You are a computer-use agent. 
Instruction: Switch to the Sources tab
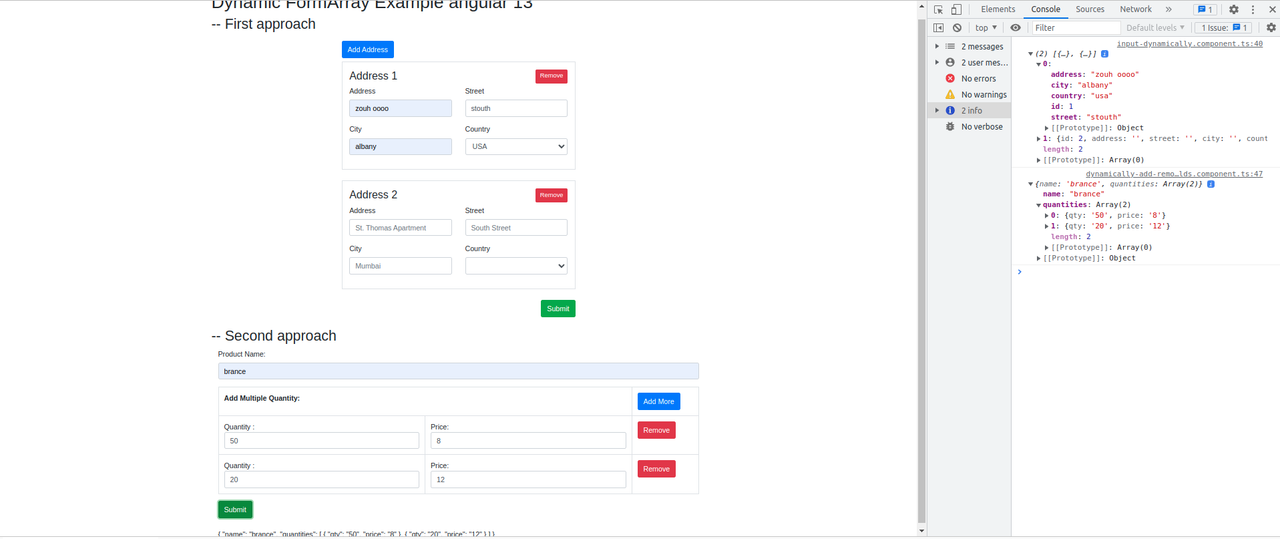pyautogui.click(x=1090, y=9)
